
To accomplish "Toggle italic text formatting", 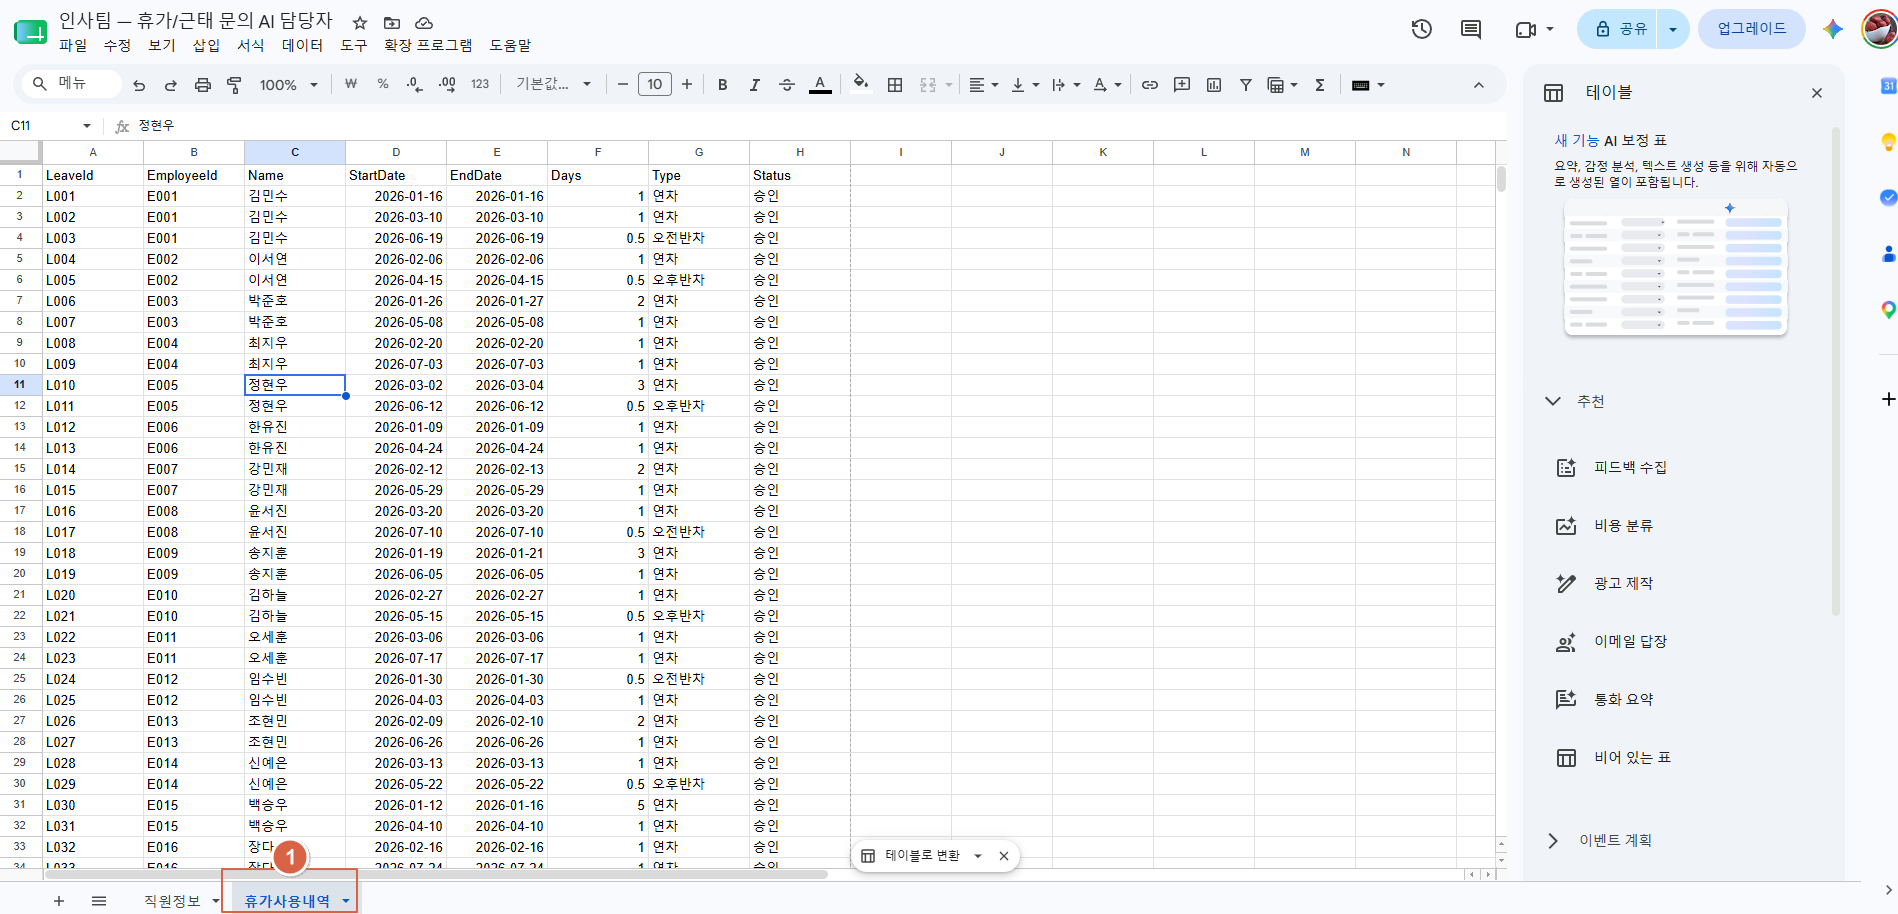I will [x=754, y=85].
